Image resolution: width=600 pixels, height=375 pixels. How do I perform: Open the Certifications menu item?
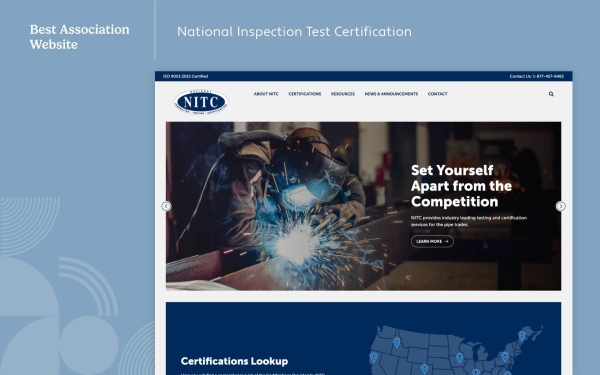[x=305, y=94]
